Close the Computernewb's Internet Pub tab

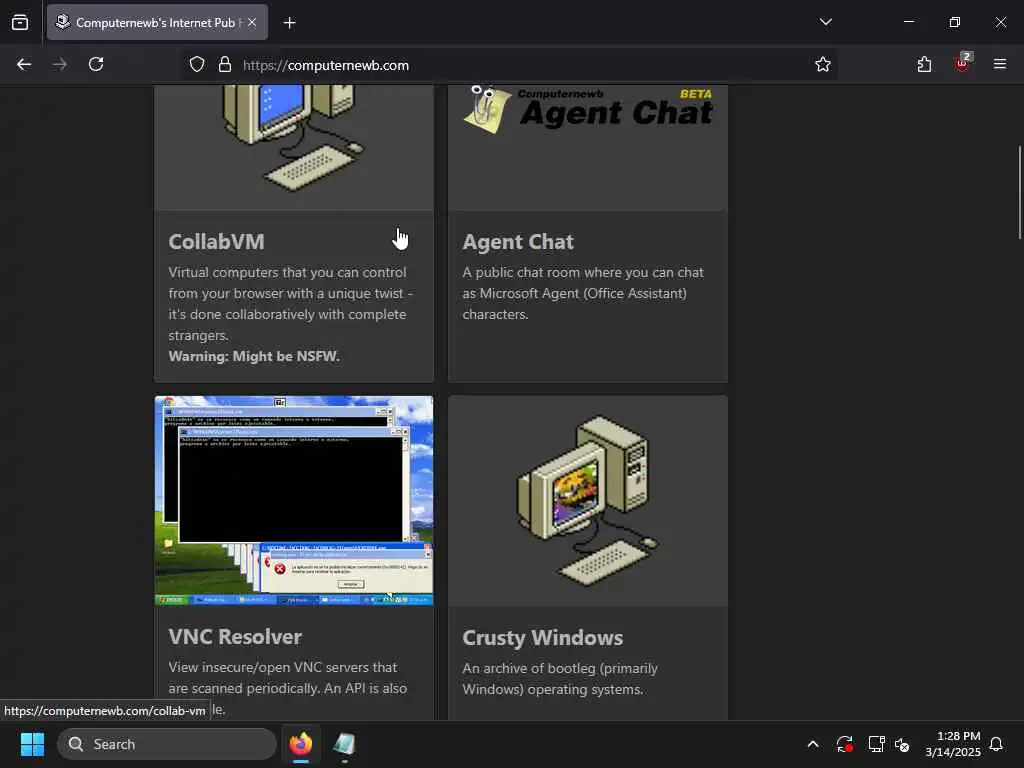tap(252, 22)
